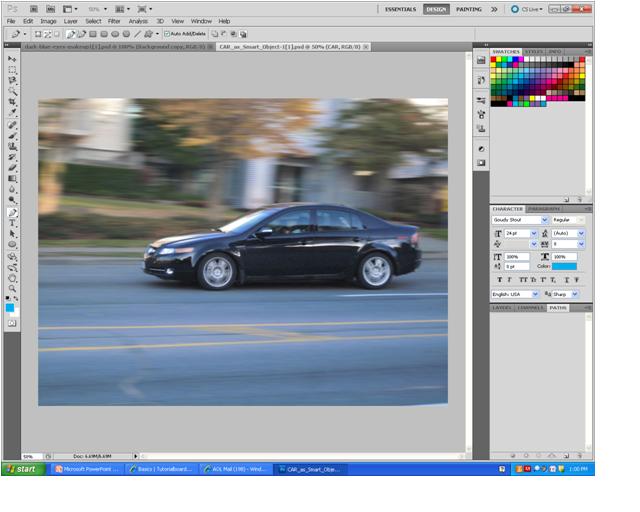
Task: Select the Zoom magnifier tool in toolbox
Action: [12, 288]
